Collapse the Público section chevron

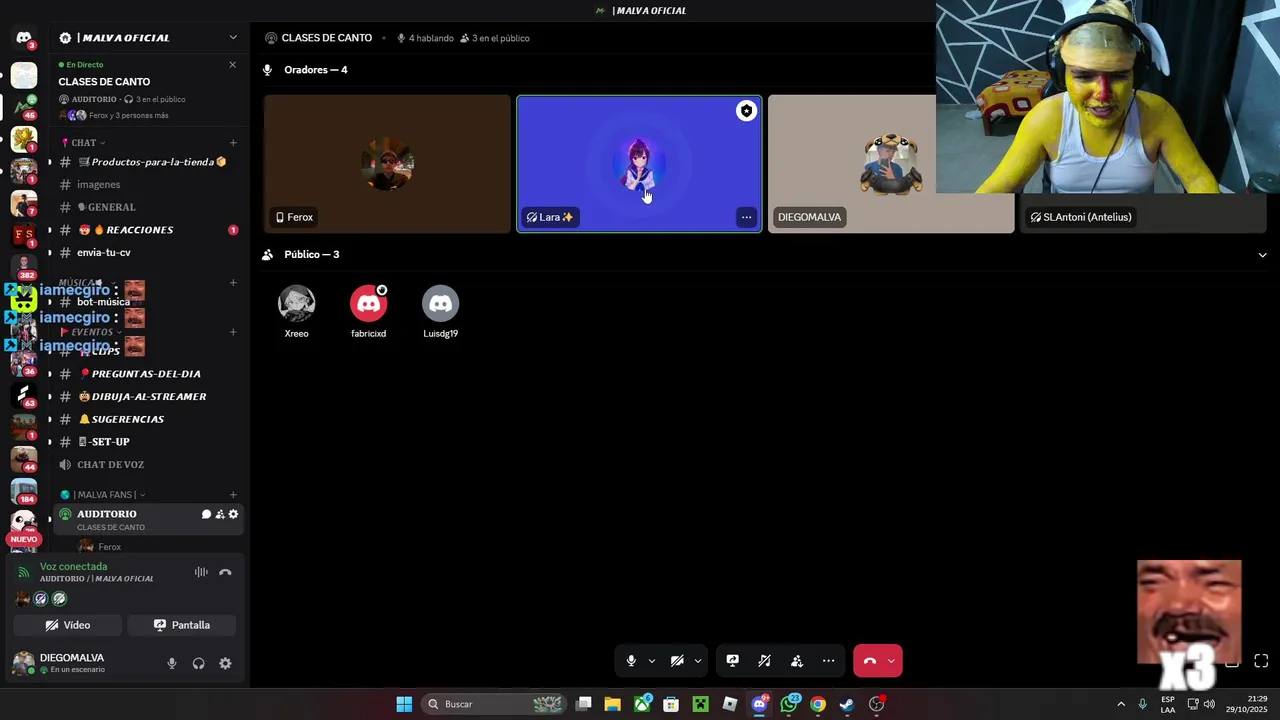coord(1262,255)
